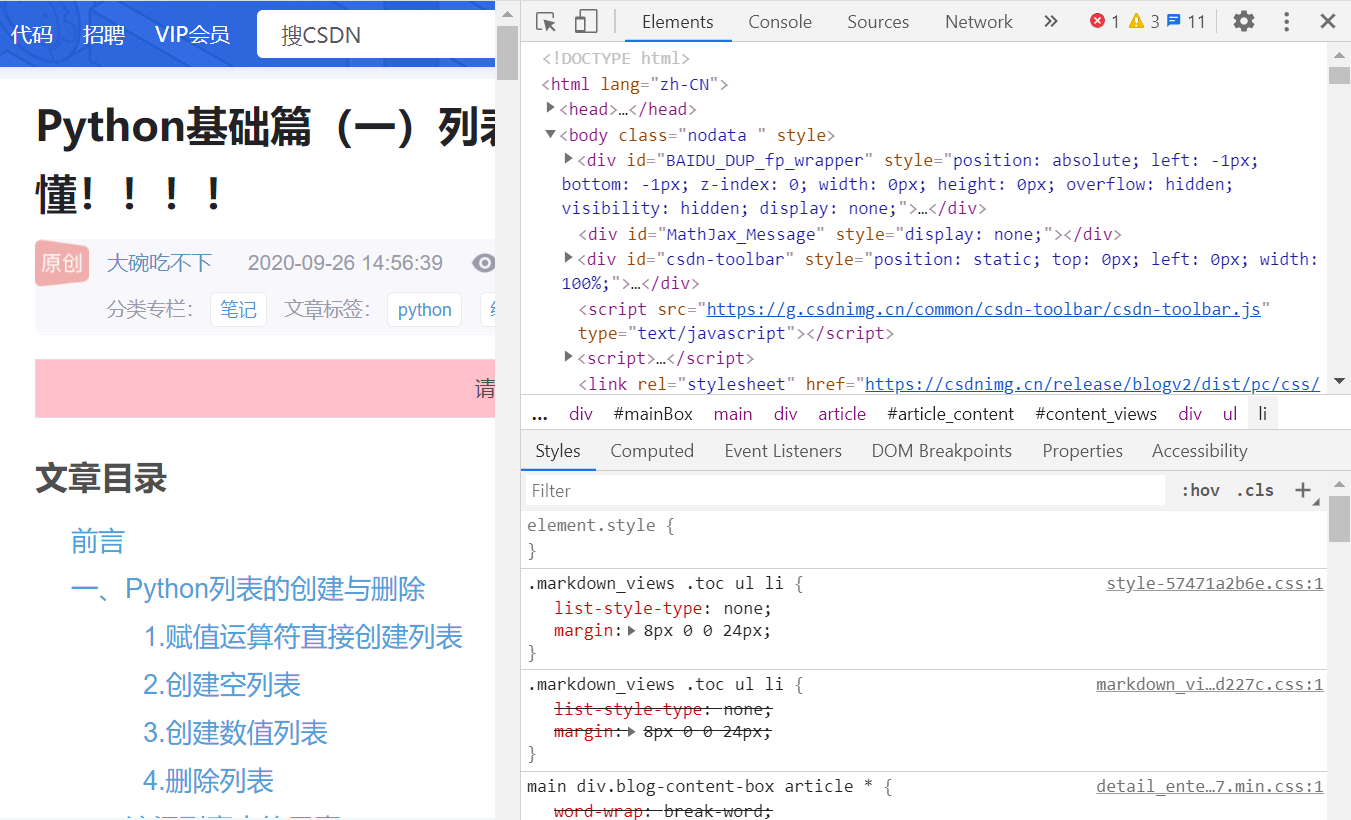Viewport: 1351px width, 820px height.
Task: Expand the margin shorthand in the style-57471a2b6e.css rule
Action: click(632, 631)
